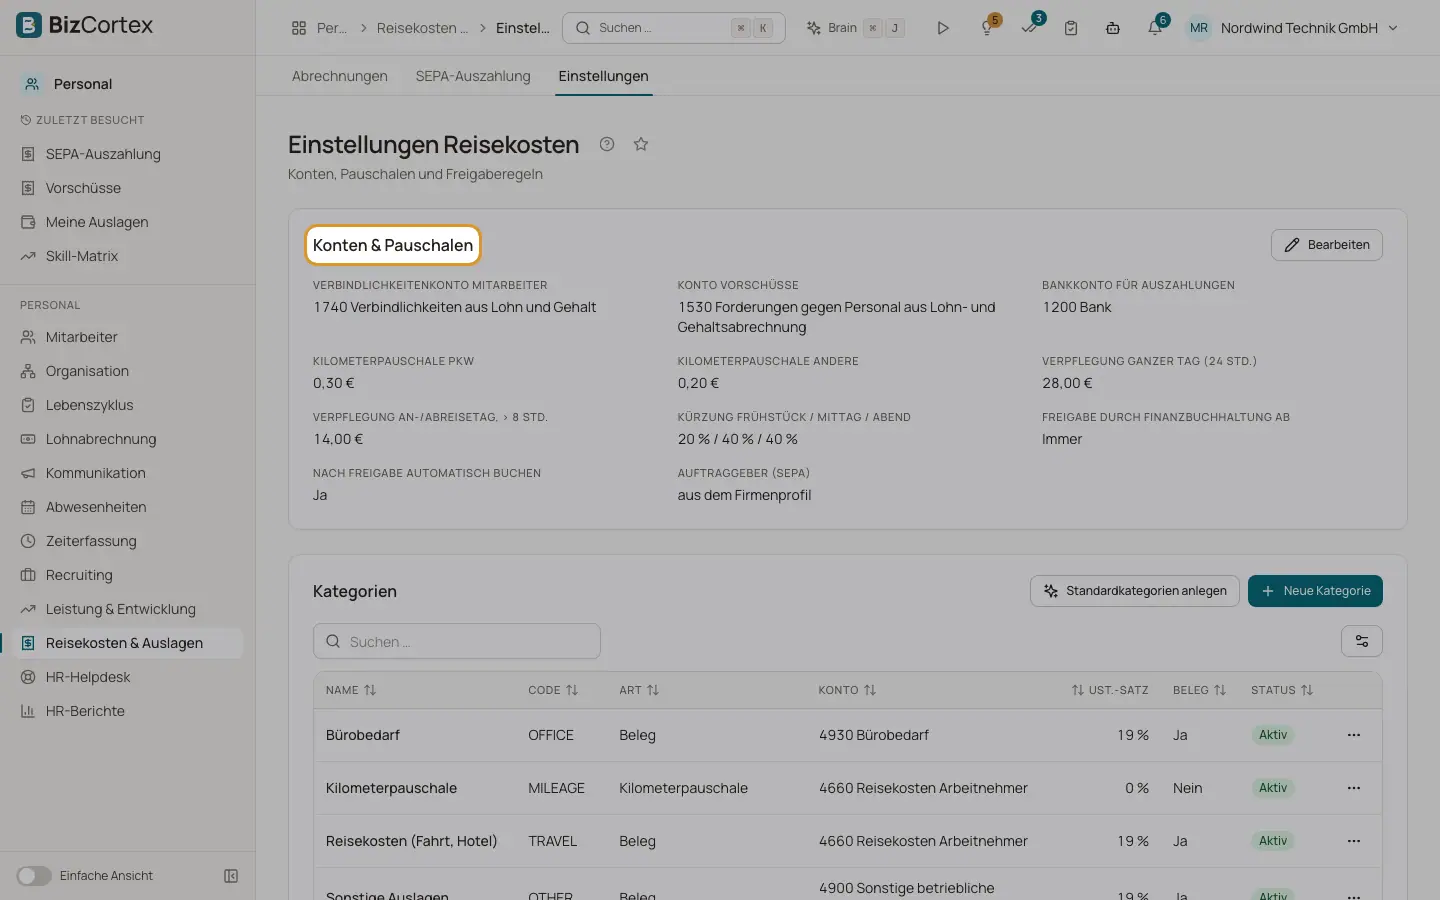Star Einstellungen Reisekosten as favorite
The height and width of the screenshot is (900, 1440).
pyautogui.click(x=641, y=144)
